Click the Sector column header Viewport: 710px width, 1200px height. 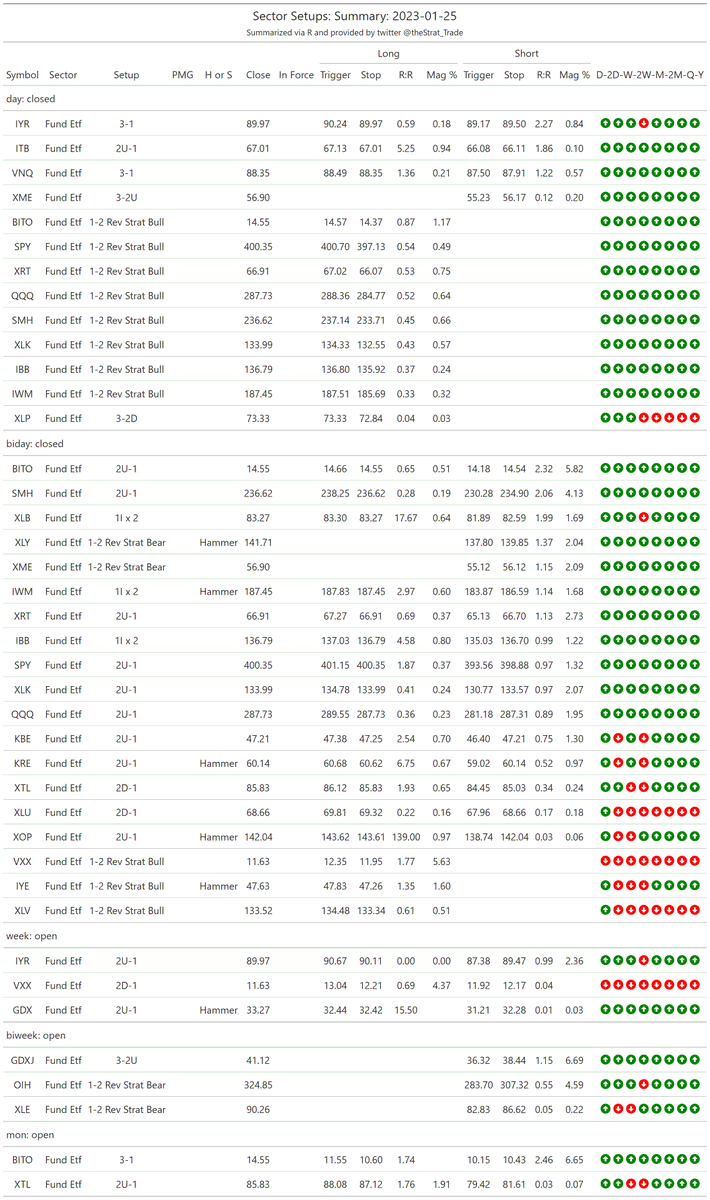[63, 75]
